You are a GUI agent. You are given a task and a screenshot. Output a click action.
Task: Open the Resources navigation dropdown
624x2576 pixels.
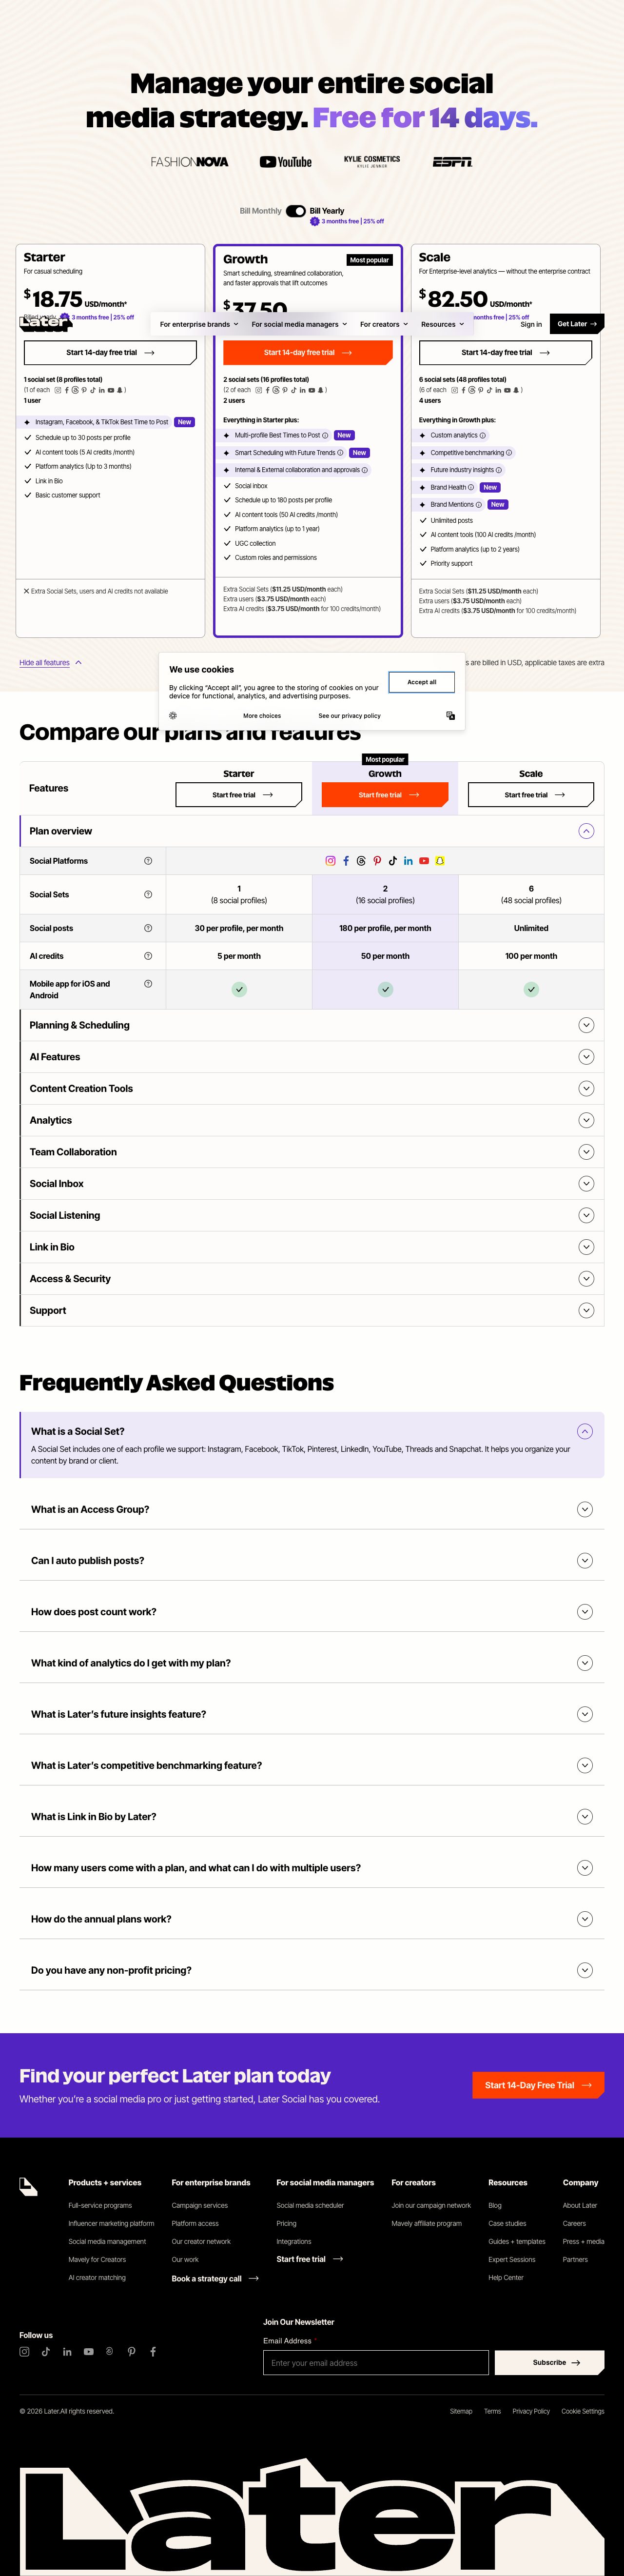442,324
